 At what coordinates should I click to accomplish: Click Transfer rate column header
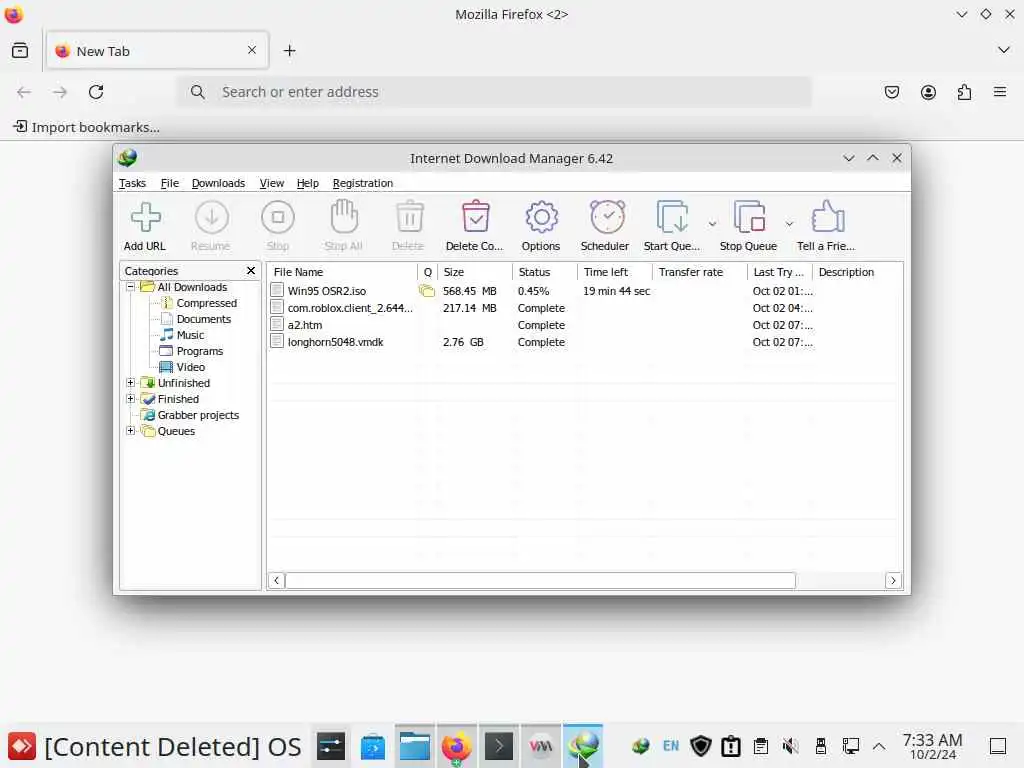(x=699, y=272)
